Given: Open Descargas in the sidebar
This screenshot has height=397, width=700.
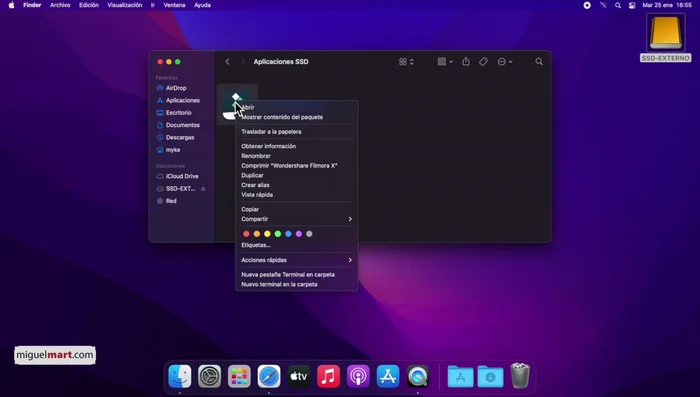Looking at the screenshot, I should 181,138.
